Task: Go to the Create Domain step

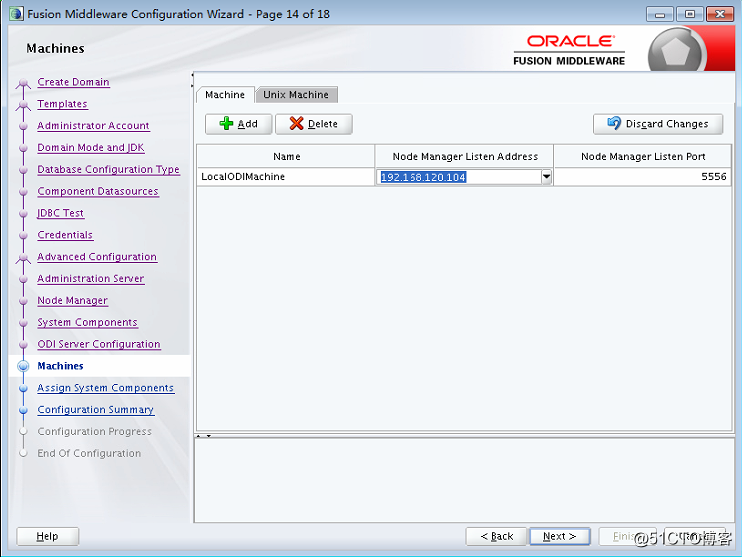Action: [x=73, y=82]
